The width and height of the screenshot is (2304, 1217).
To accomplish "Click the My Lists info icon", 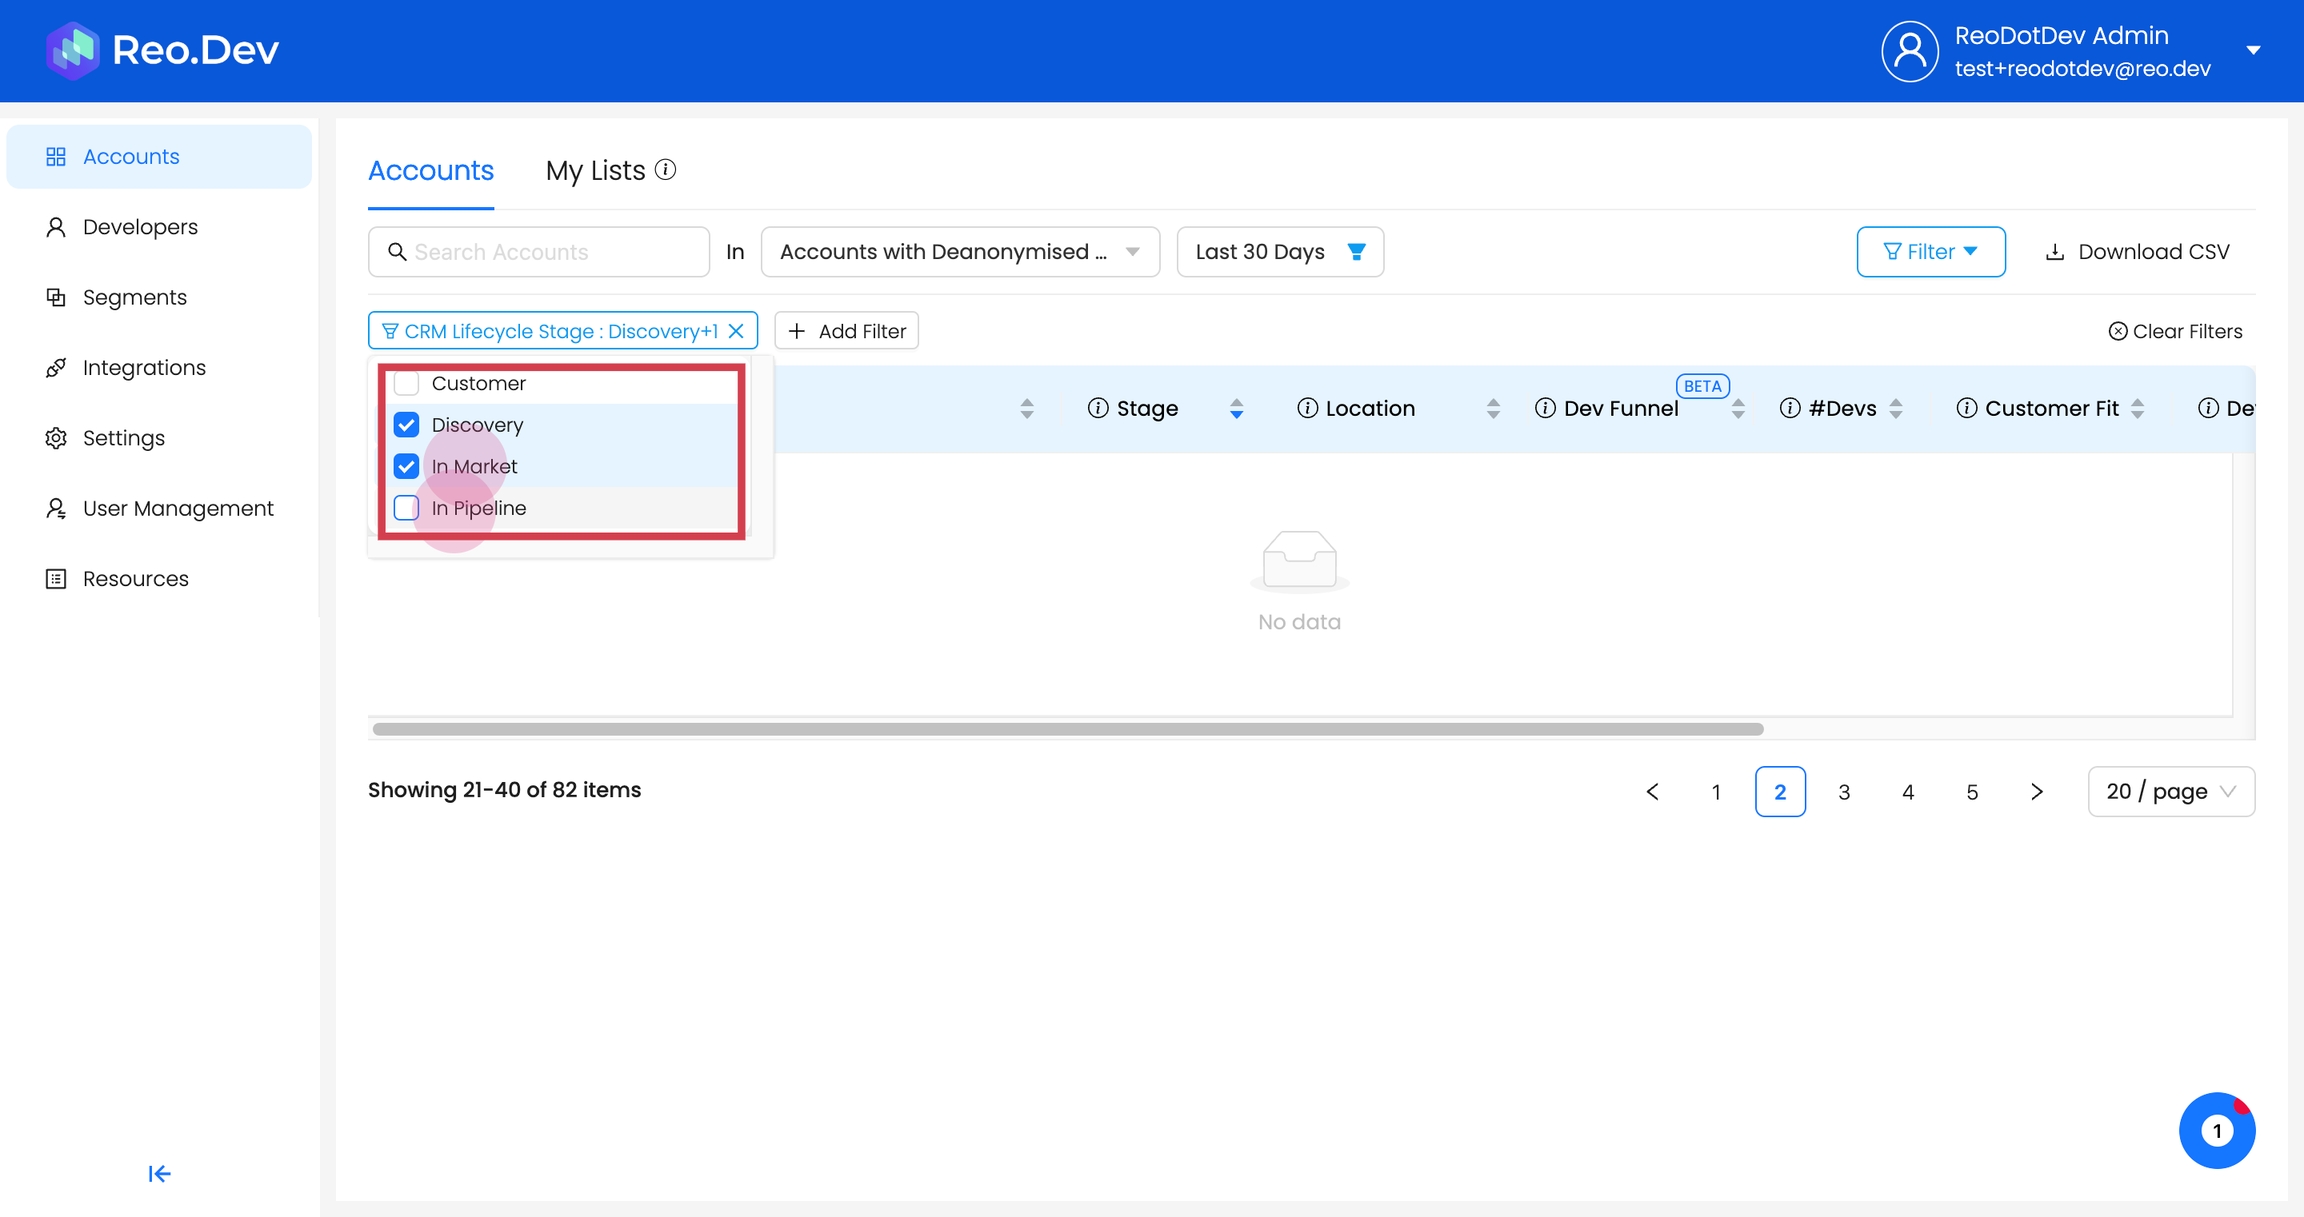I will coord(666,170).
